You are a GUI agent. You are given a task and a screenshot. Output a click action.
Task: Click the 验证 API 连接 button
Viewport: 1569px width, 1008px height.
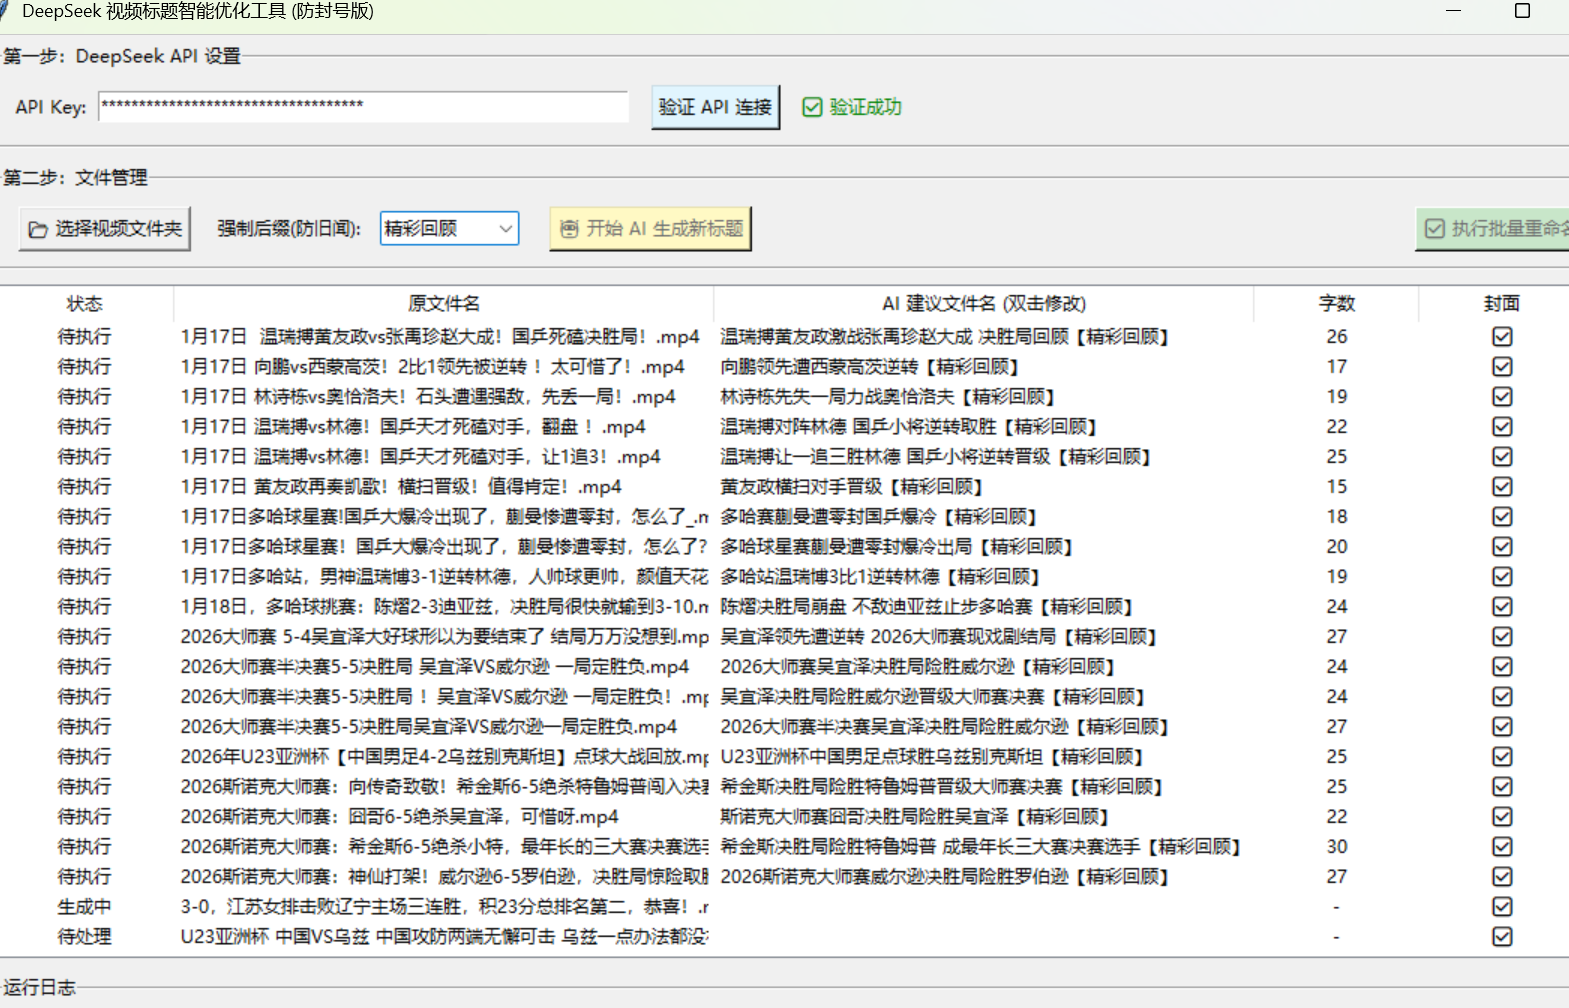[715, 107]
